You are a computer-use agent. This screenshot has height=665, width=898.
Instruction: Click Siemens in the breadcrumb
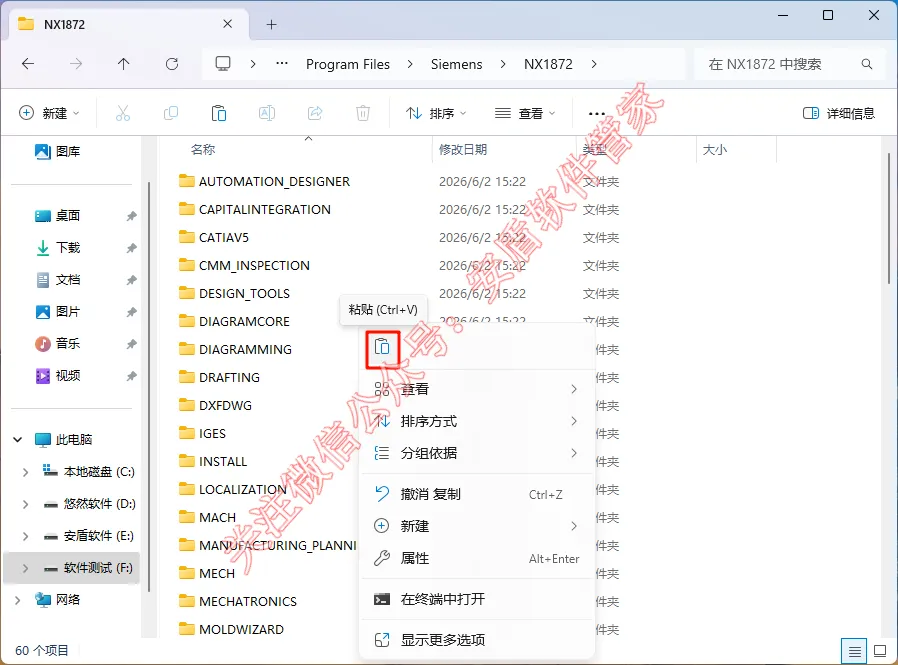coord(456,64)
